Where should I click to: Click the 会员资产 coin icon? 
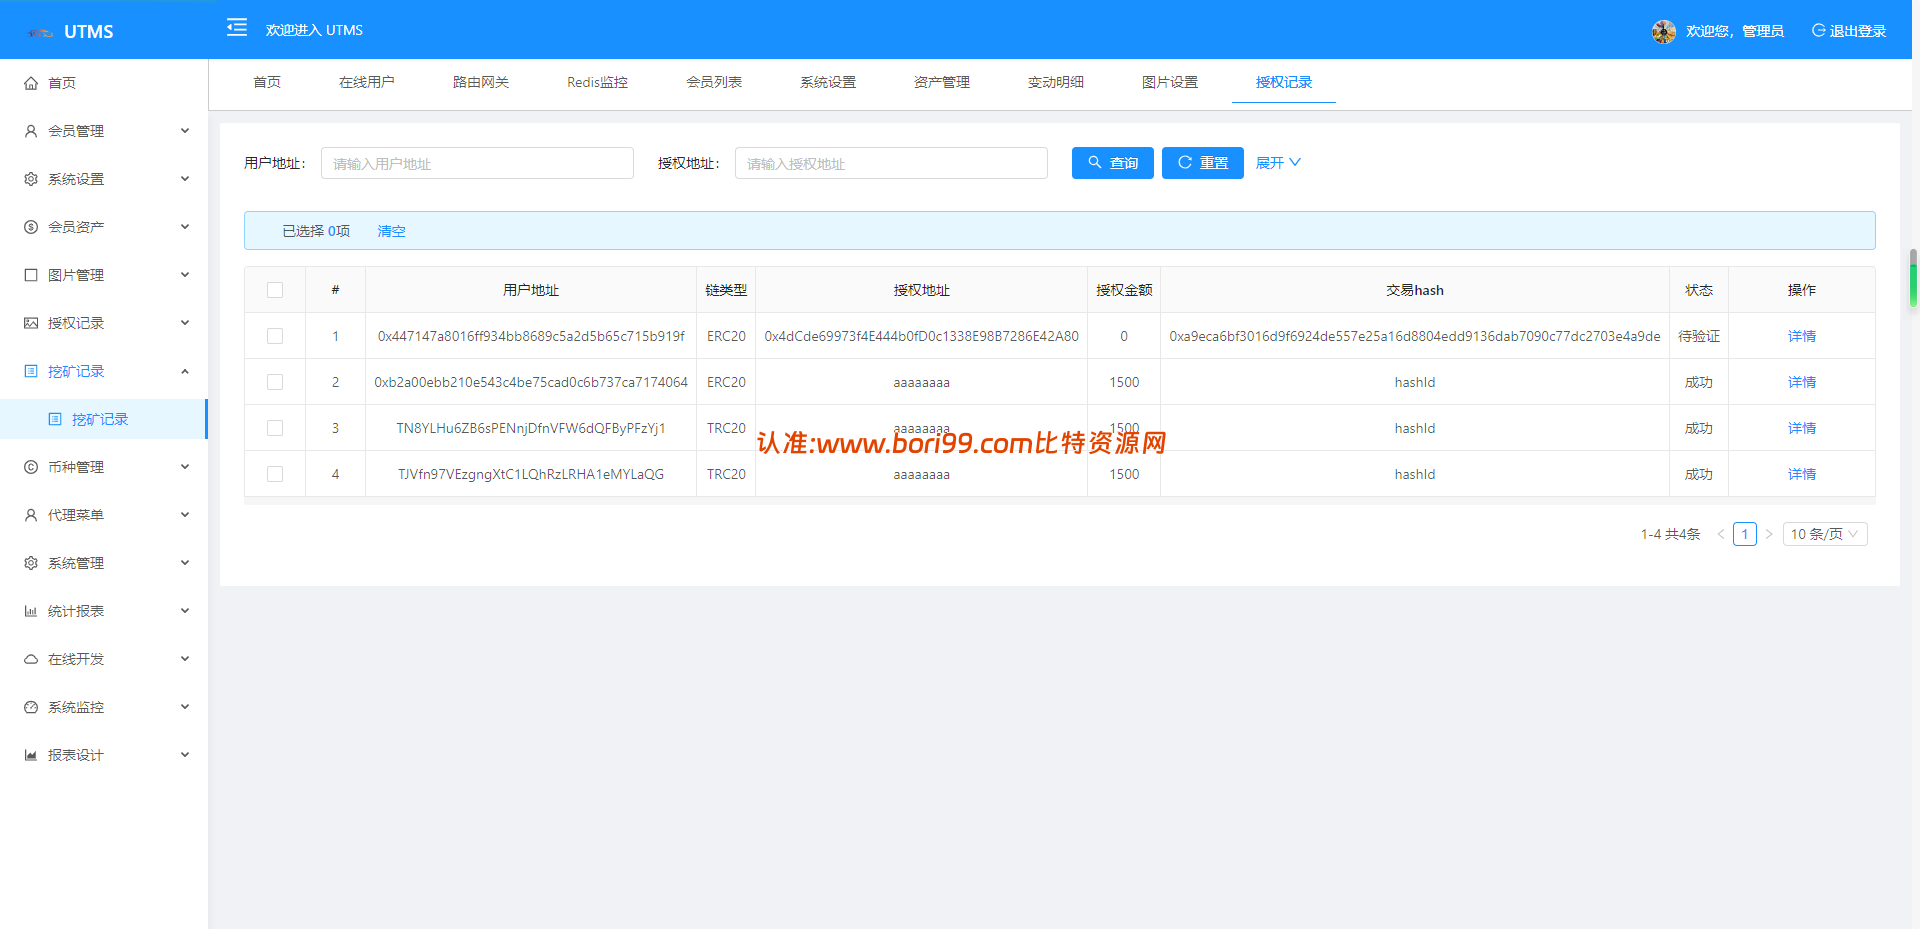coord(31,227)
